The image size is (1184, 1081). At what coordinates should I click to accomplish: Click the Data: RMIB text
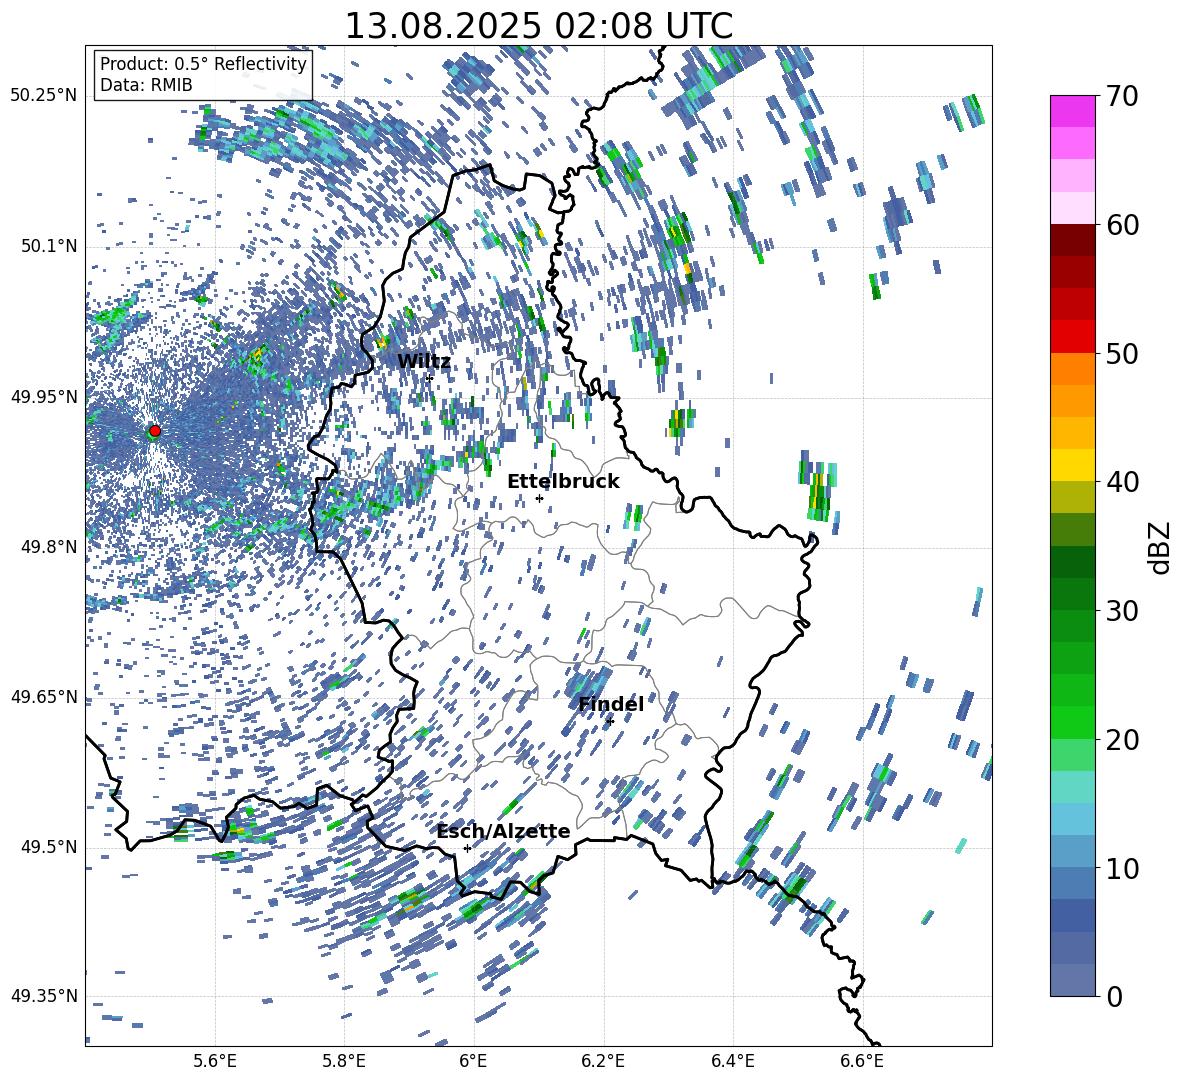(x=146, y=85)
